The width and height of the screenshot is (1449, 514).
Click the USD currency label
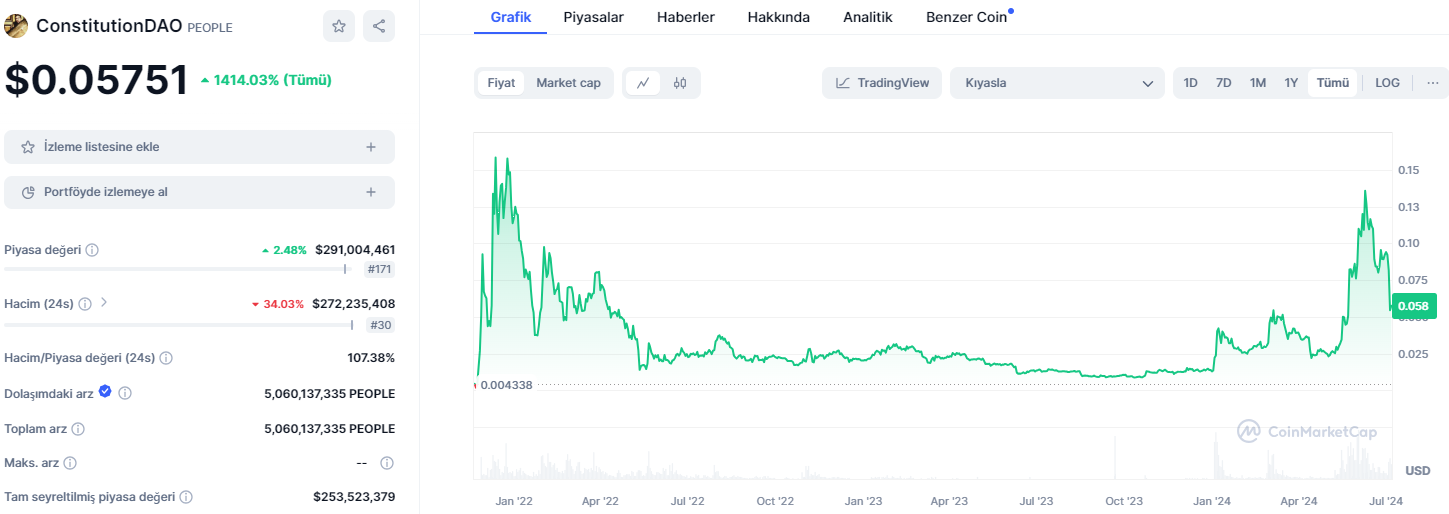[1417, 470]
